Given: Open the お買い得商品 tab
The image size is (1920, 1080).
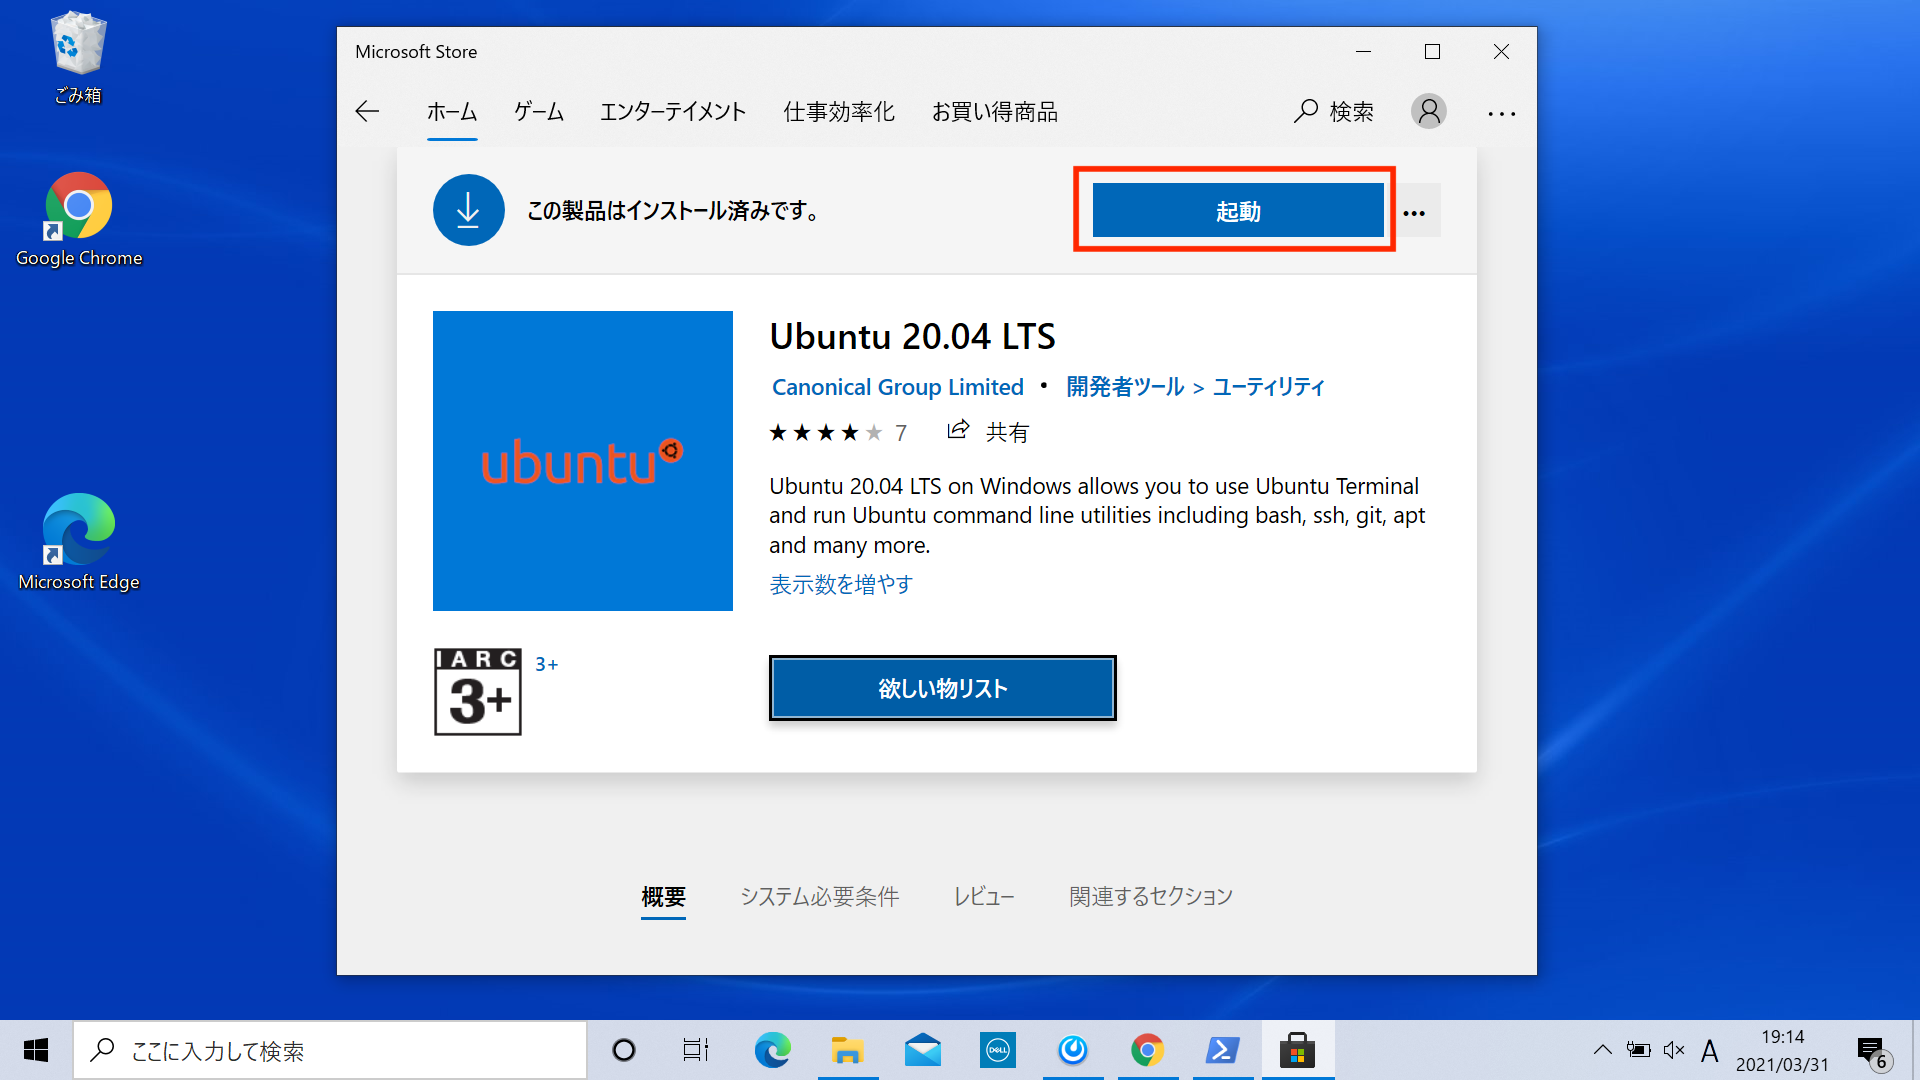Looking at the screenshot, I should click(x=995, y=112).
